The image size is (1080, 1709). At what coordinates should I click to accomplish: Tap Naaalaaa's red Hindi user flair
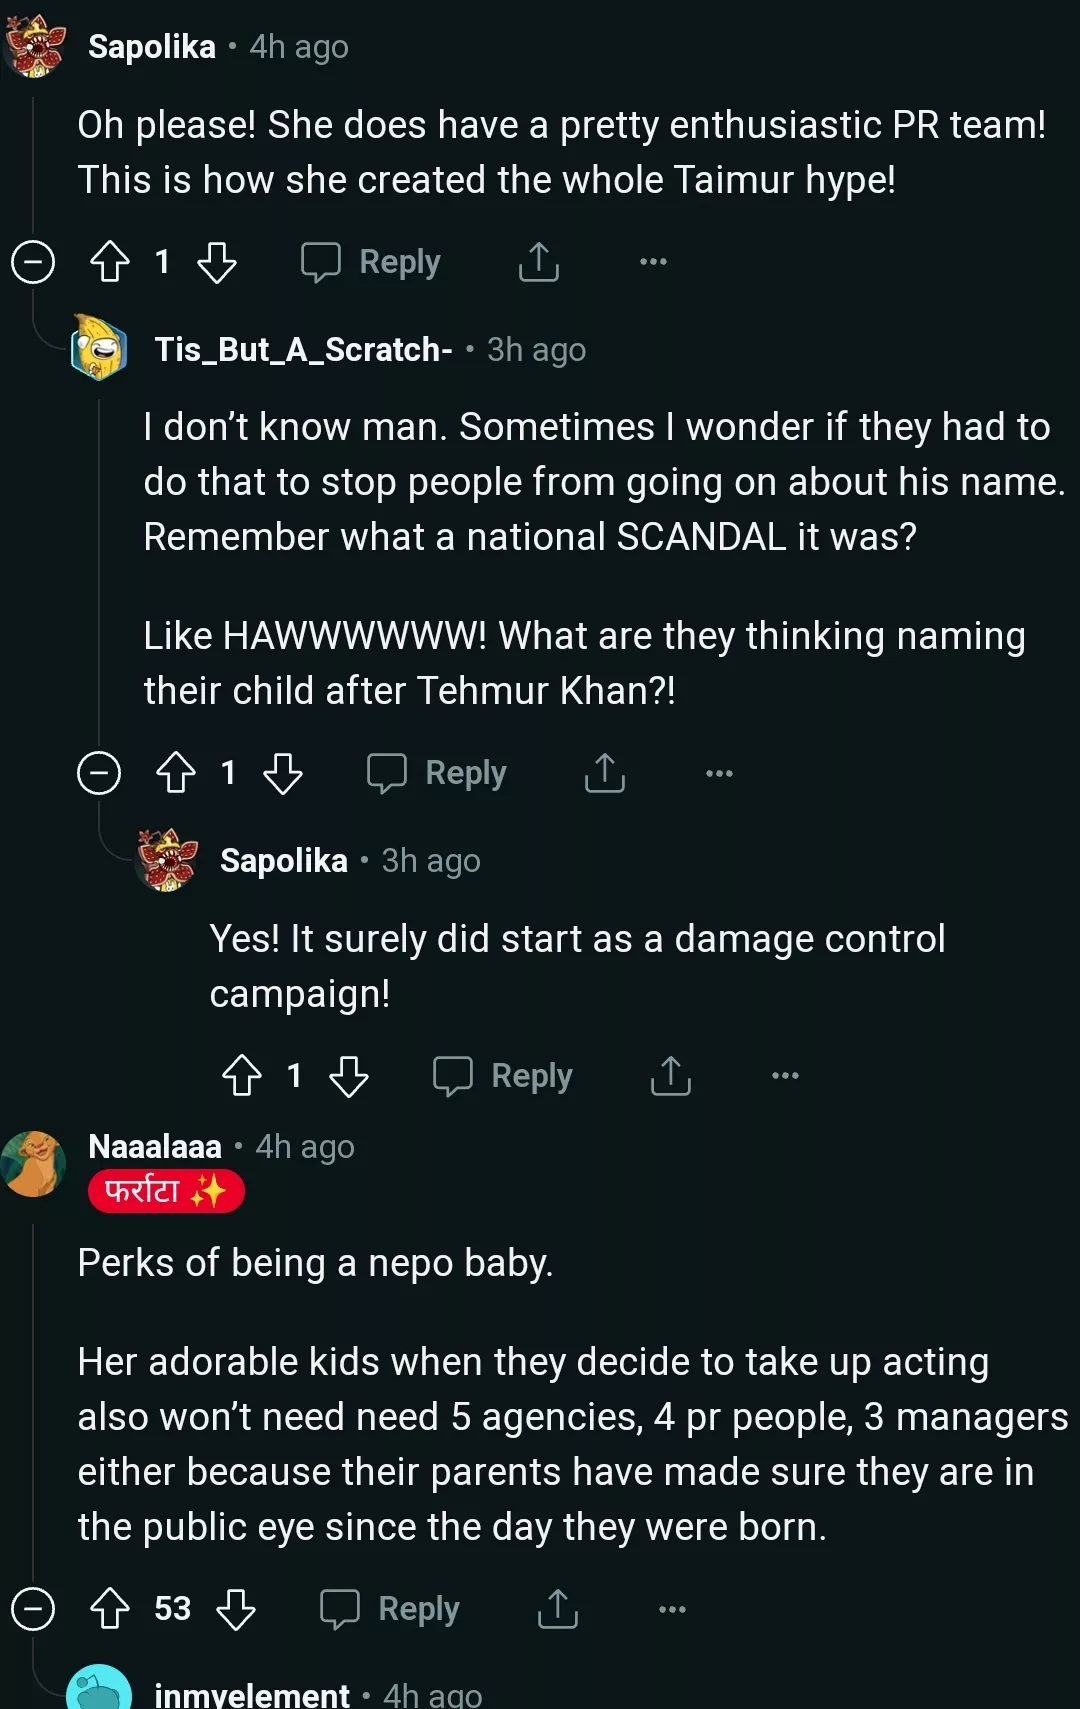pos(166,1191)
